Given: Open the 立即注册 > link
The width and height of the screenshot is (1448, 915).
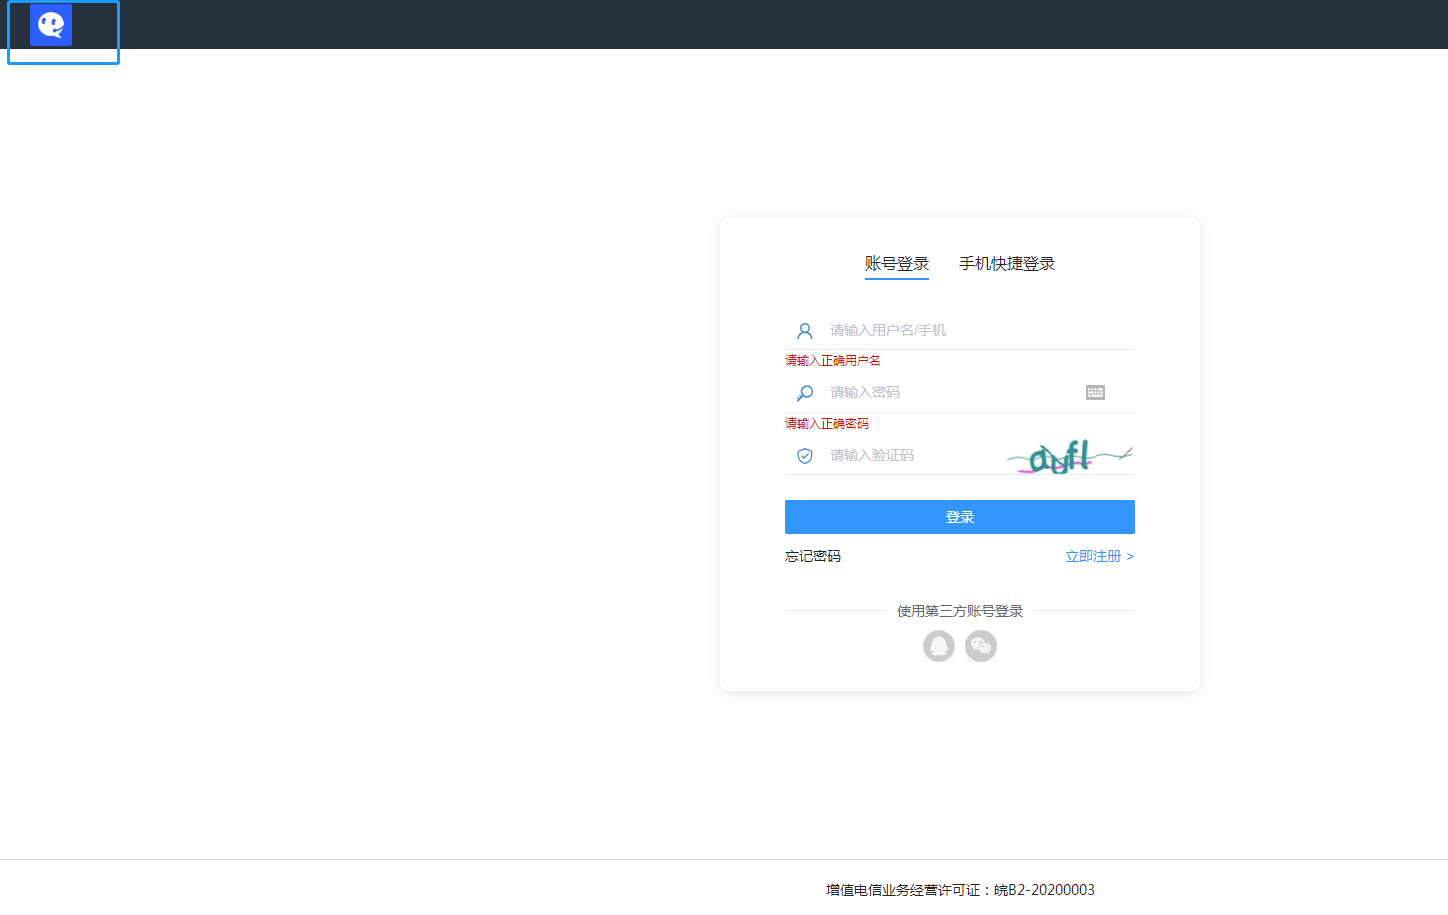Looking at the screenshot, I should [1099, 556].
